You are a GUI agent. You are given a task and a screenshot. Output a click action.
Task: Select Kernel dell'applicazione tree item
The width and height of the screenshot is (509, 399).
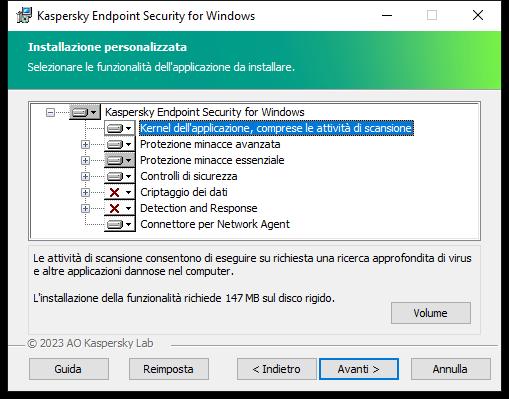coord(276,128)
